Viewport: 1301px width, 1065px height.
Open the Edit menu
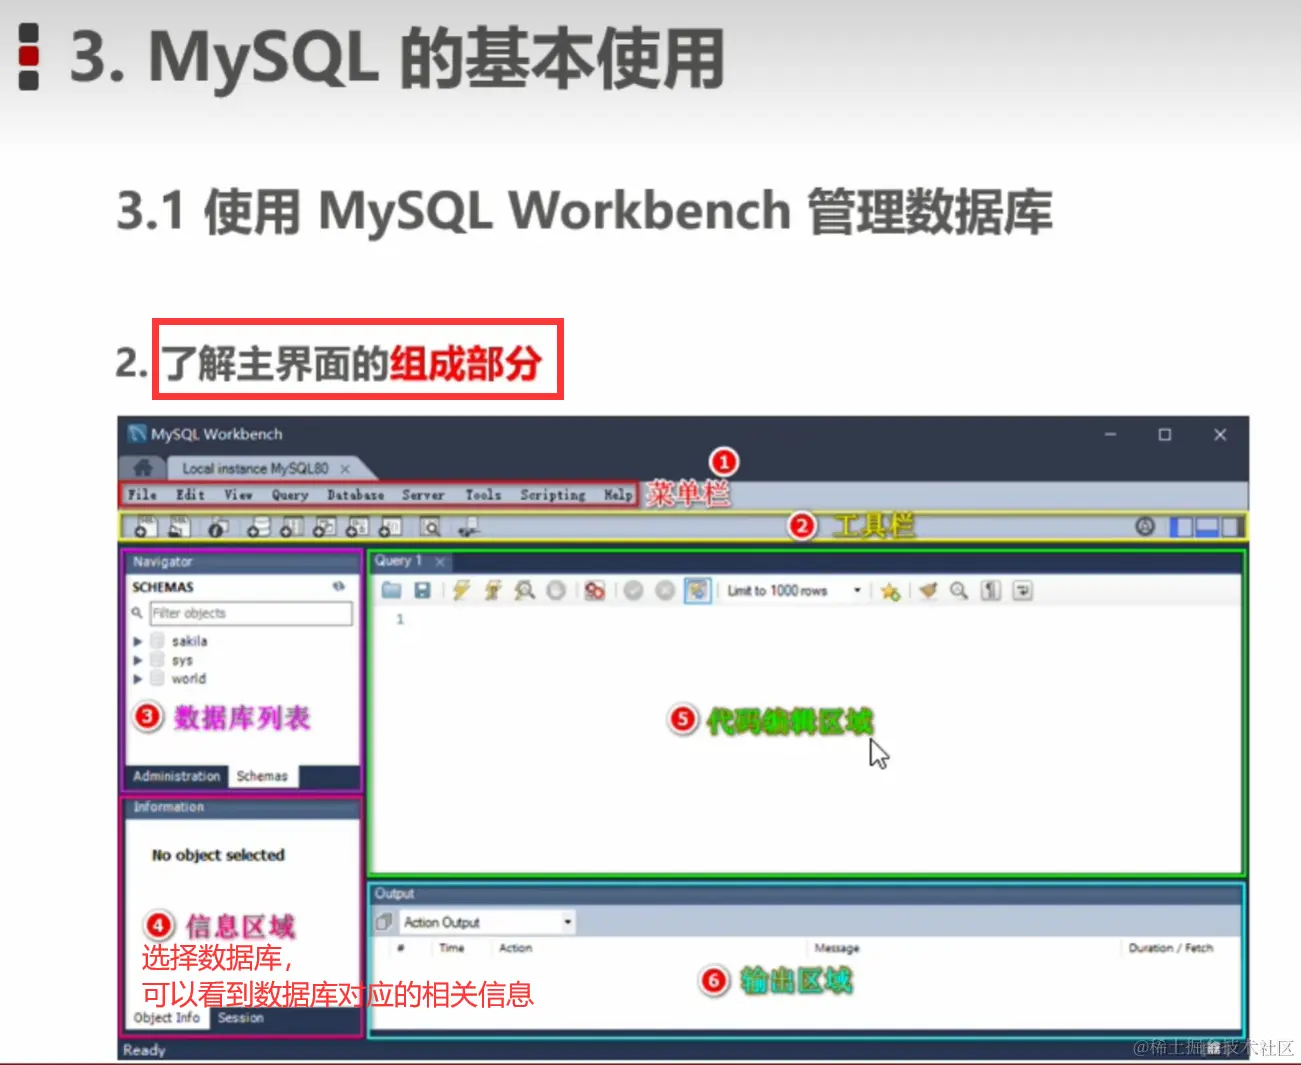pyautogui.click(x=190, y=494)
